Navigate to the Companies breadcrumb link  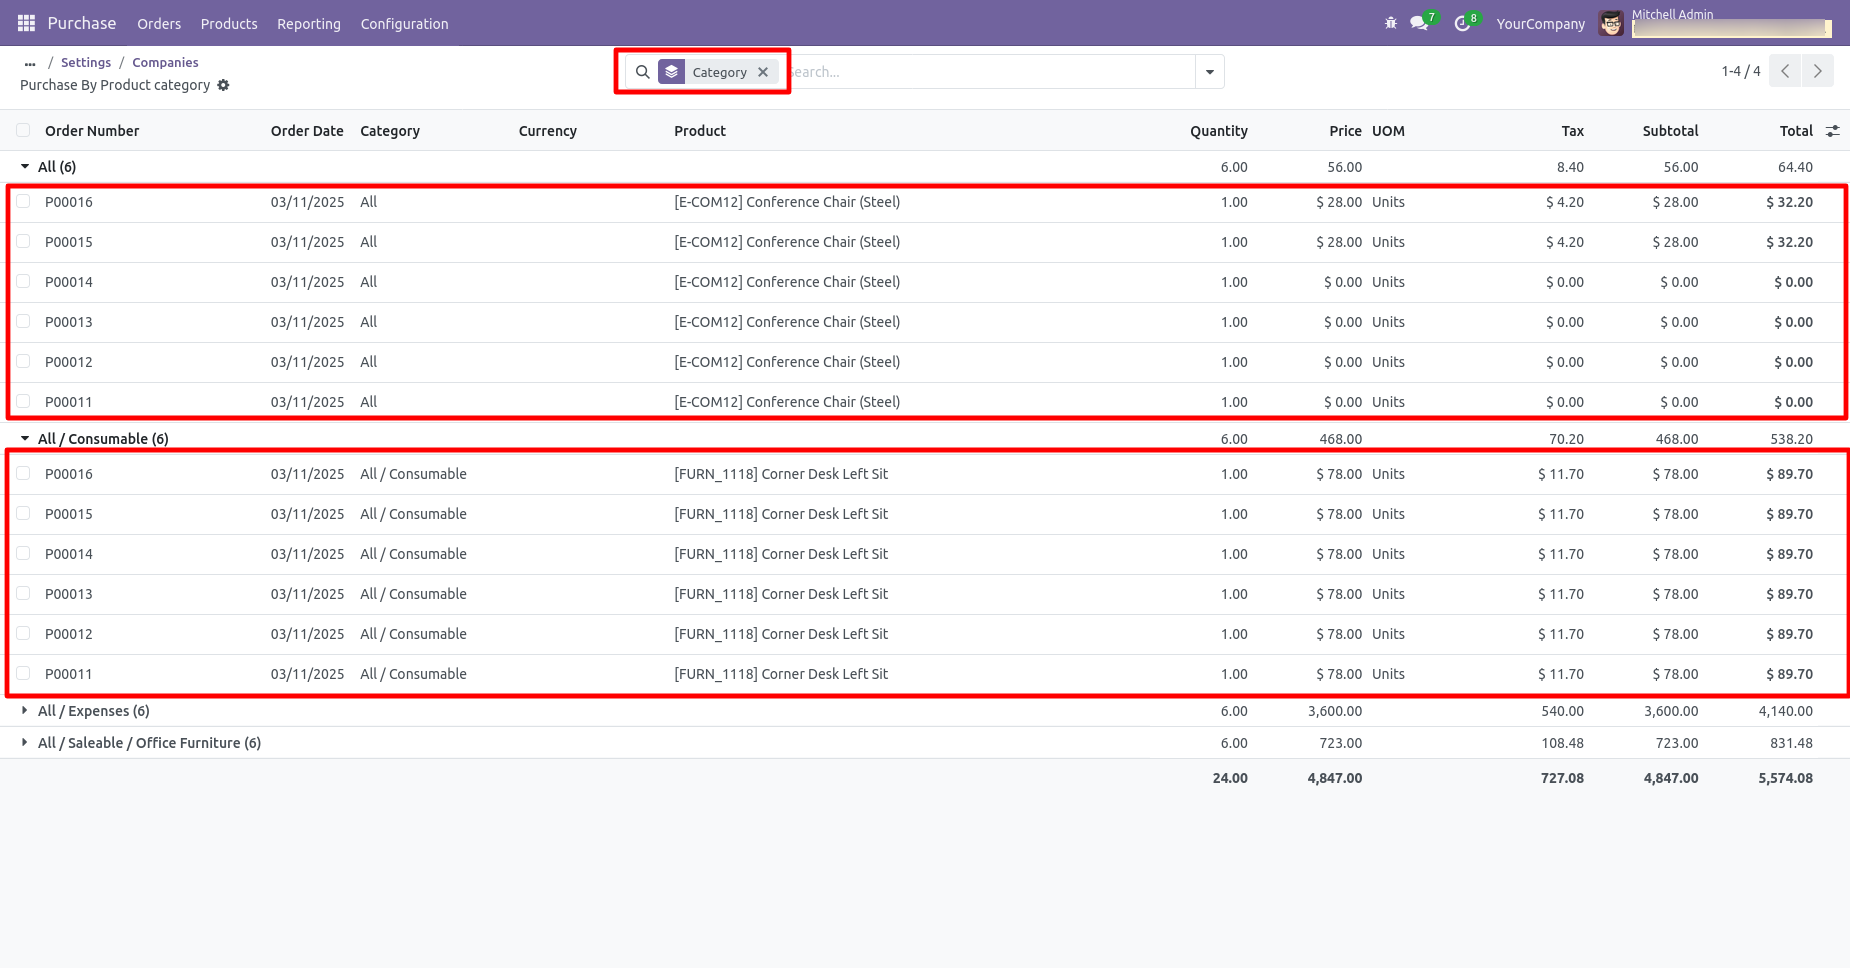(x=165, y=62)
